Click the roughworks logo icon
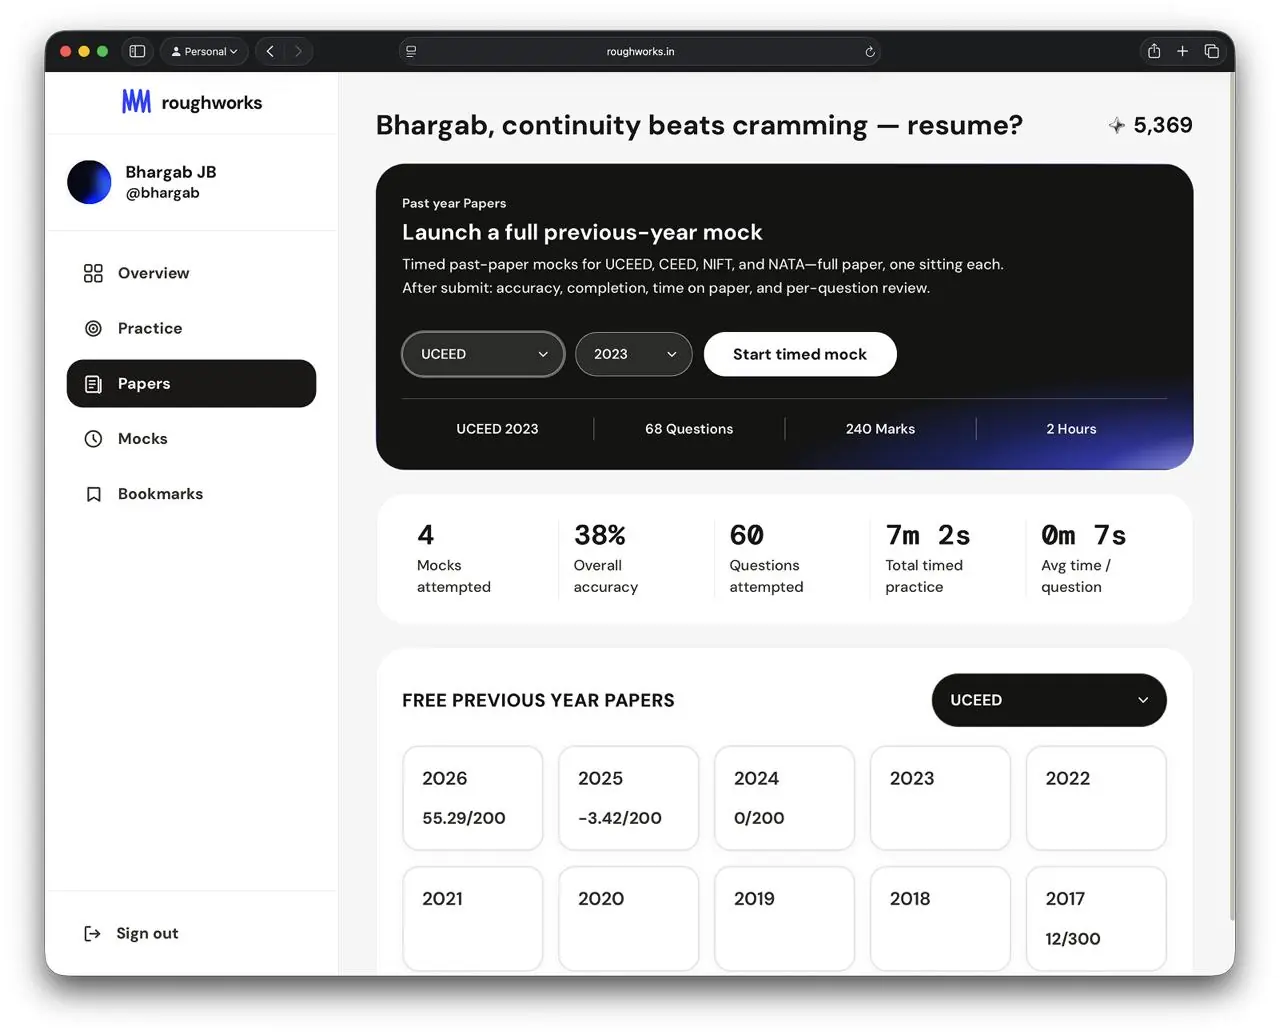The width and height of the screenshot is (1280, 1035). tap(136, 101)
